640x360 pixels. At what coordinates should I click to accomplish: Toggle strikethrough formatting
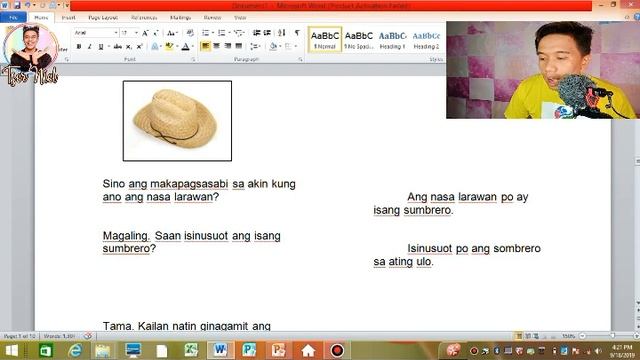click(118, 47)
